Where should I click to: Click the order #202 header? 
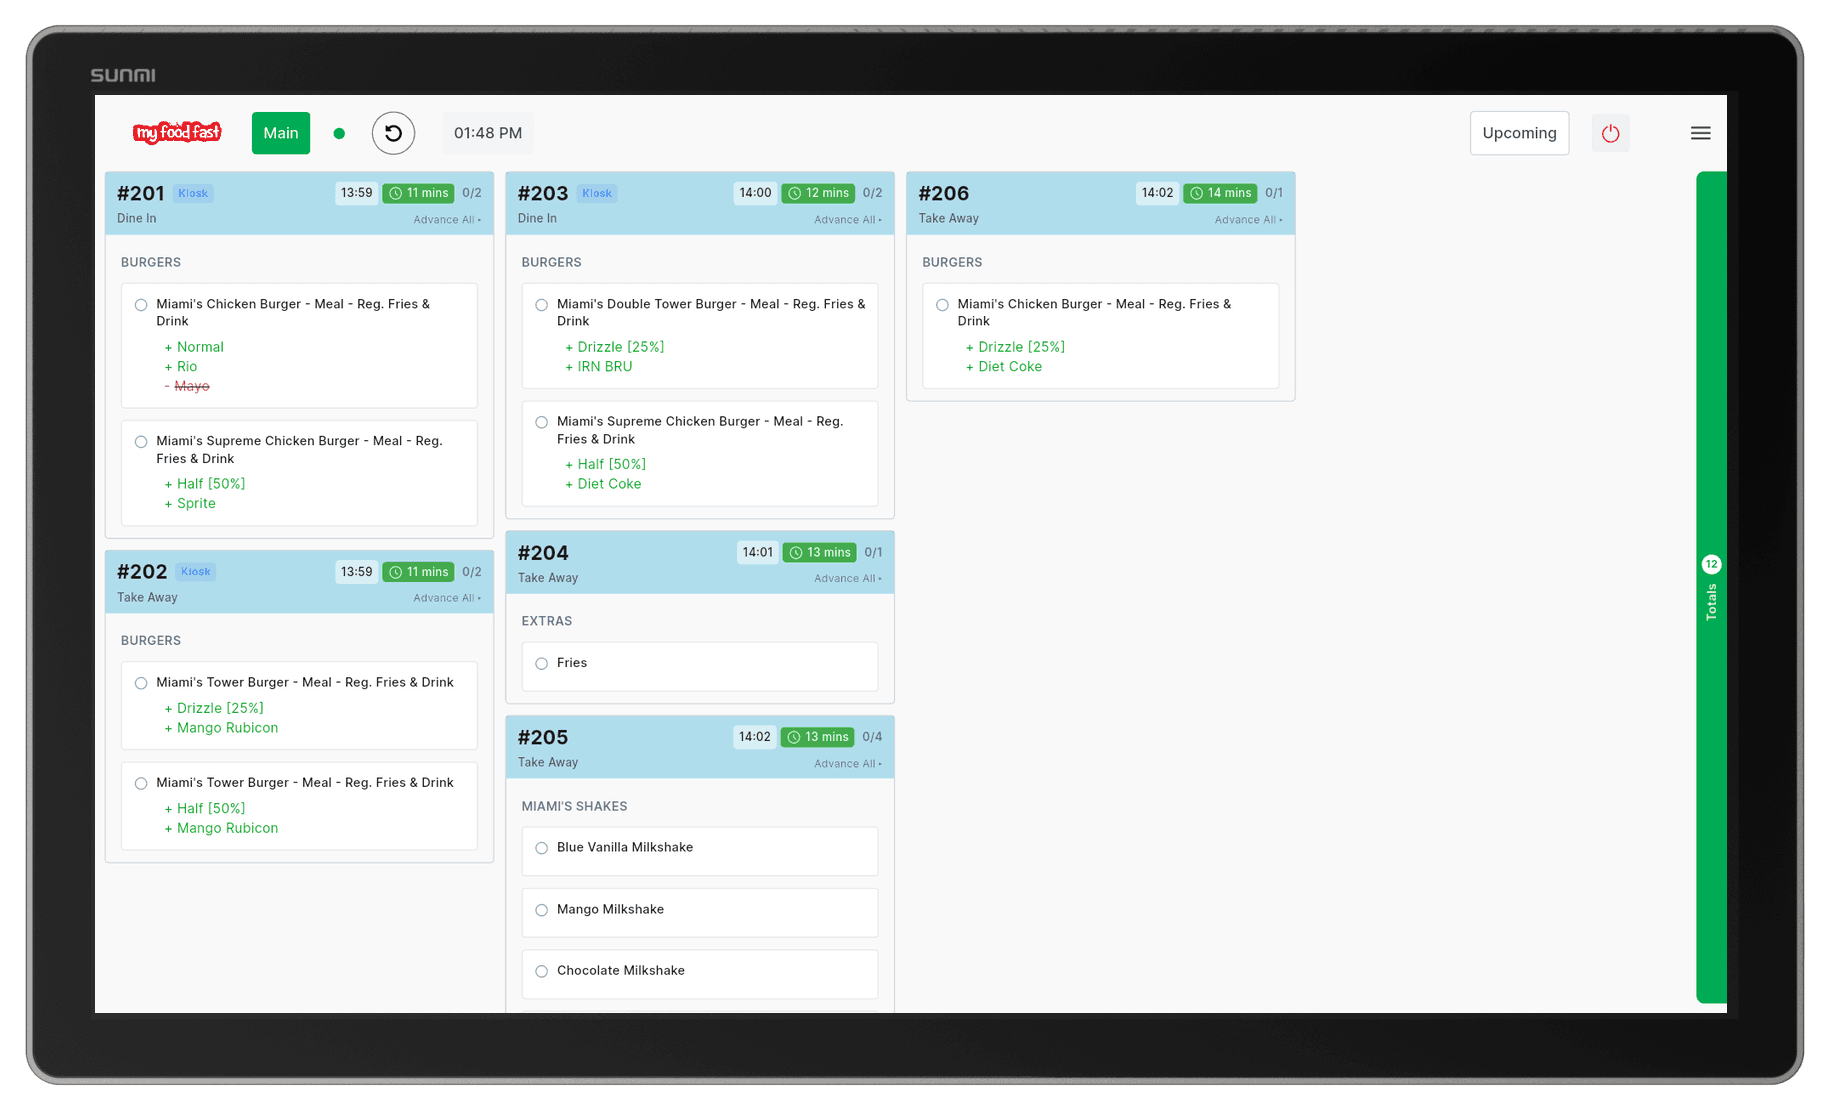coord(299,582)
